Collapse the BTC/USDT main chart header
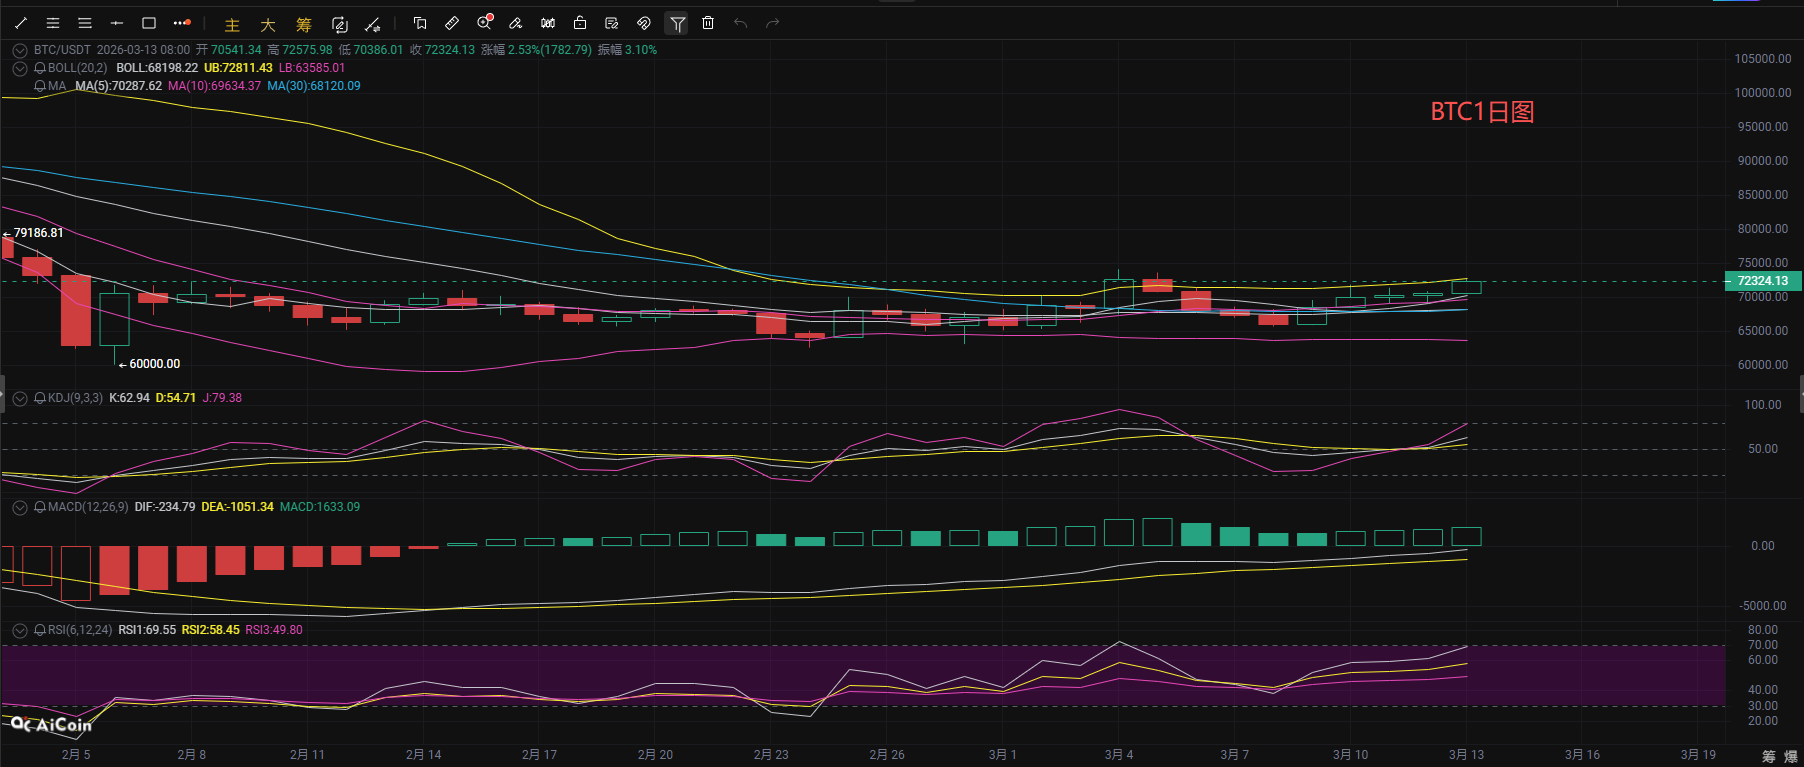Viewport: 1804px width, 767px height. tap(20, 50)
